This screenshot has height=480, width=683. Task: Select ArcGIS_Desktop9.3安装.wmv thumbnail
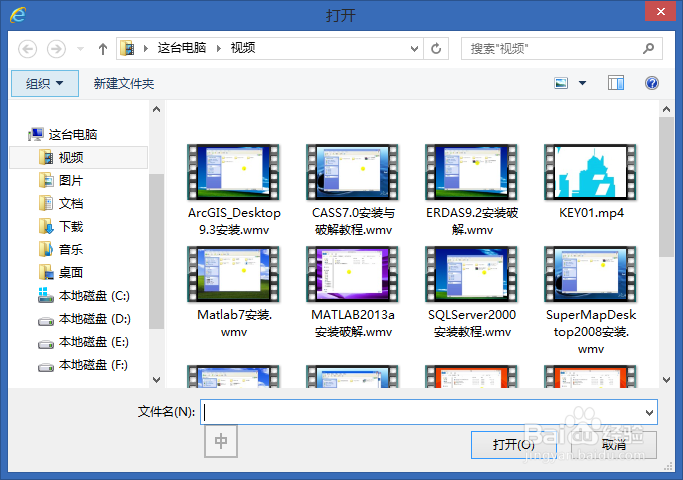pos(233,172)
